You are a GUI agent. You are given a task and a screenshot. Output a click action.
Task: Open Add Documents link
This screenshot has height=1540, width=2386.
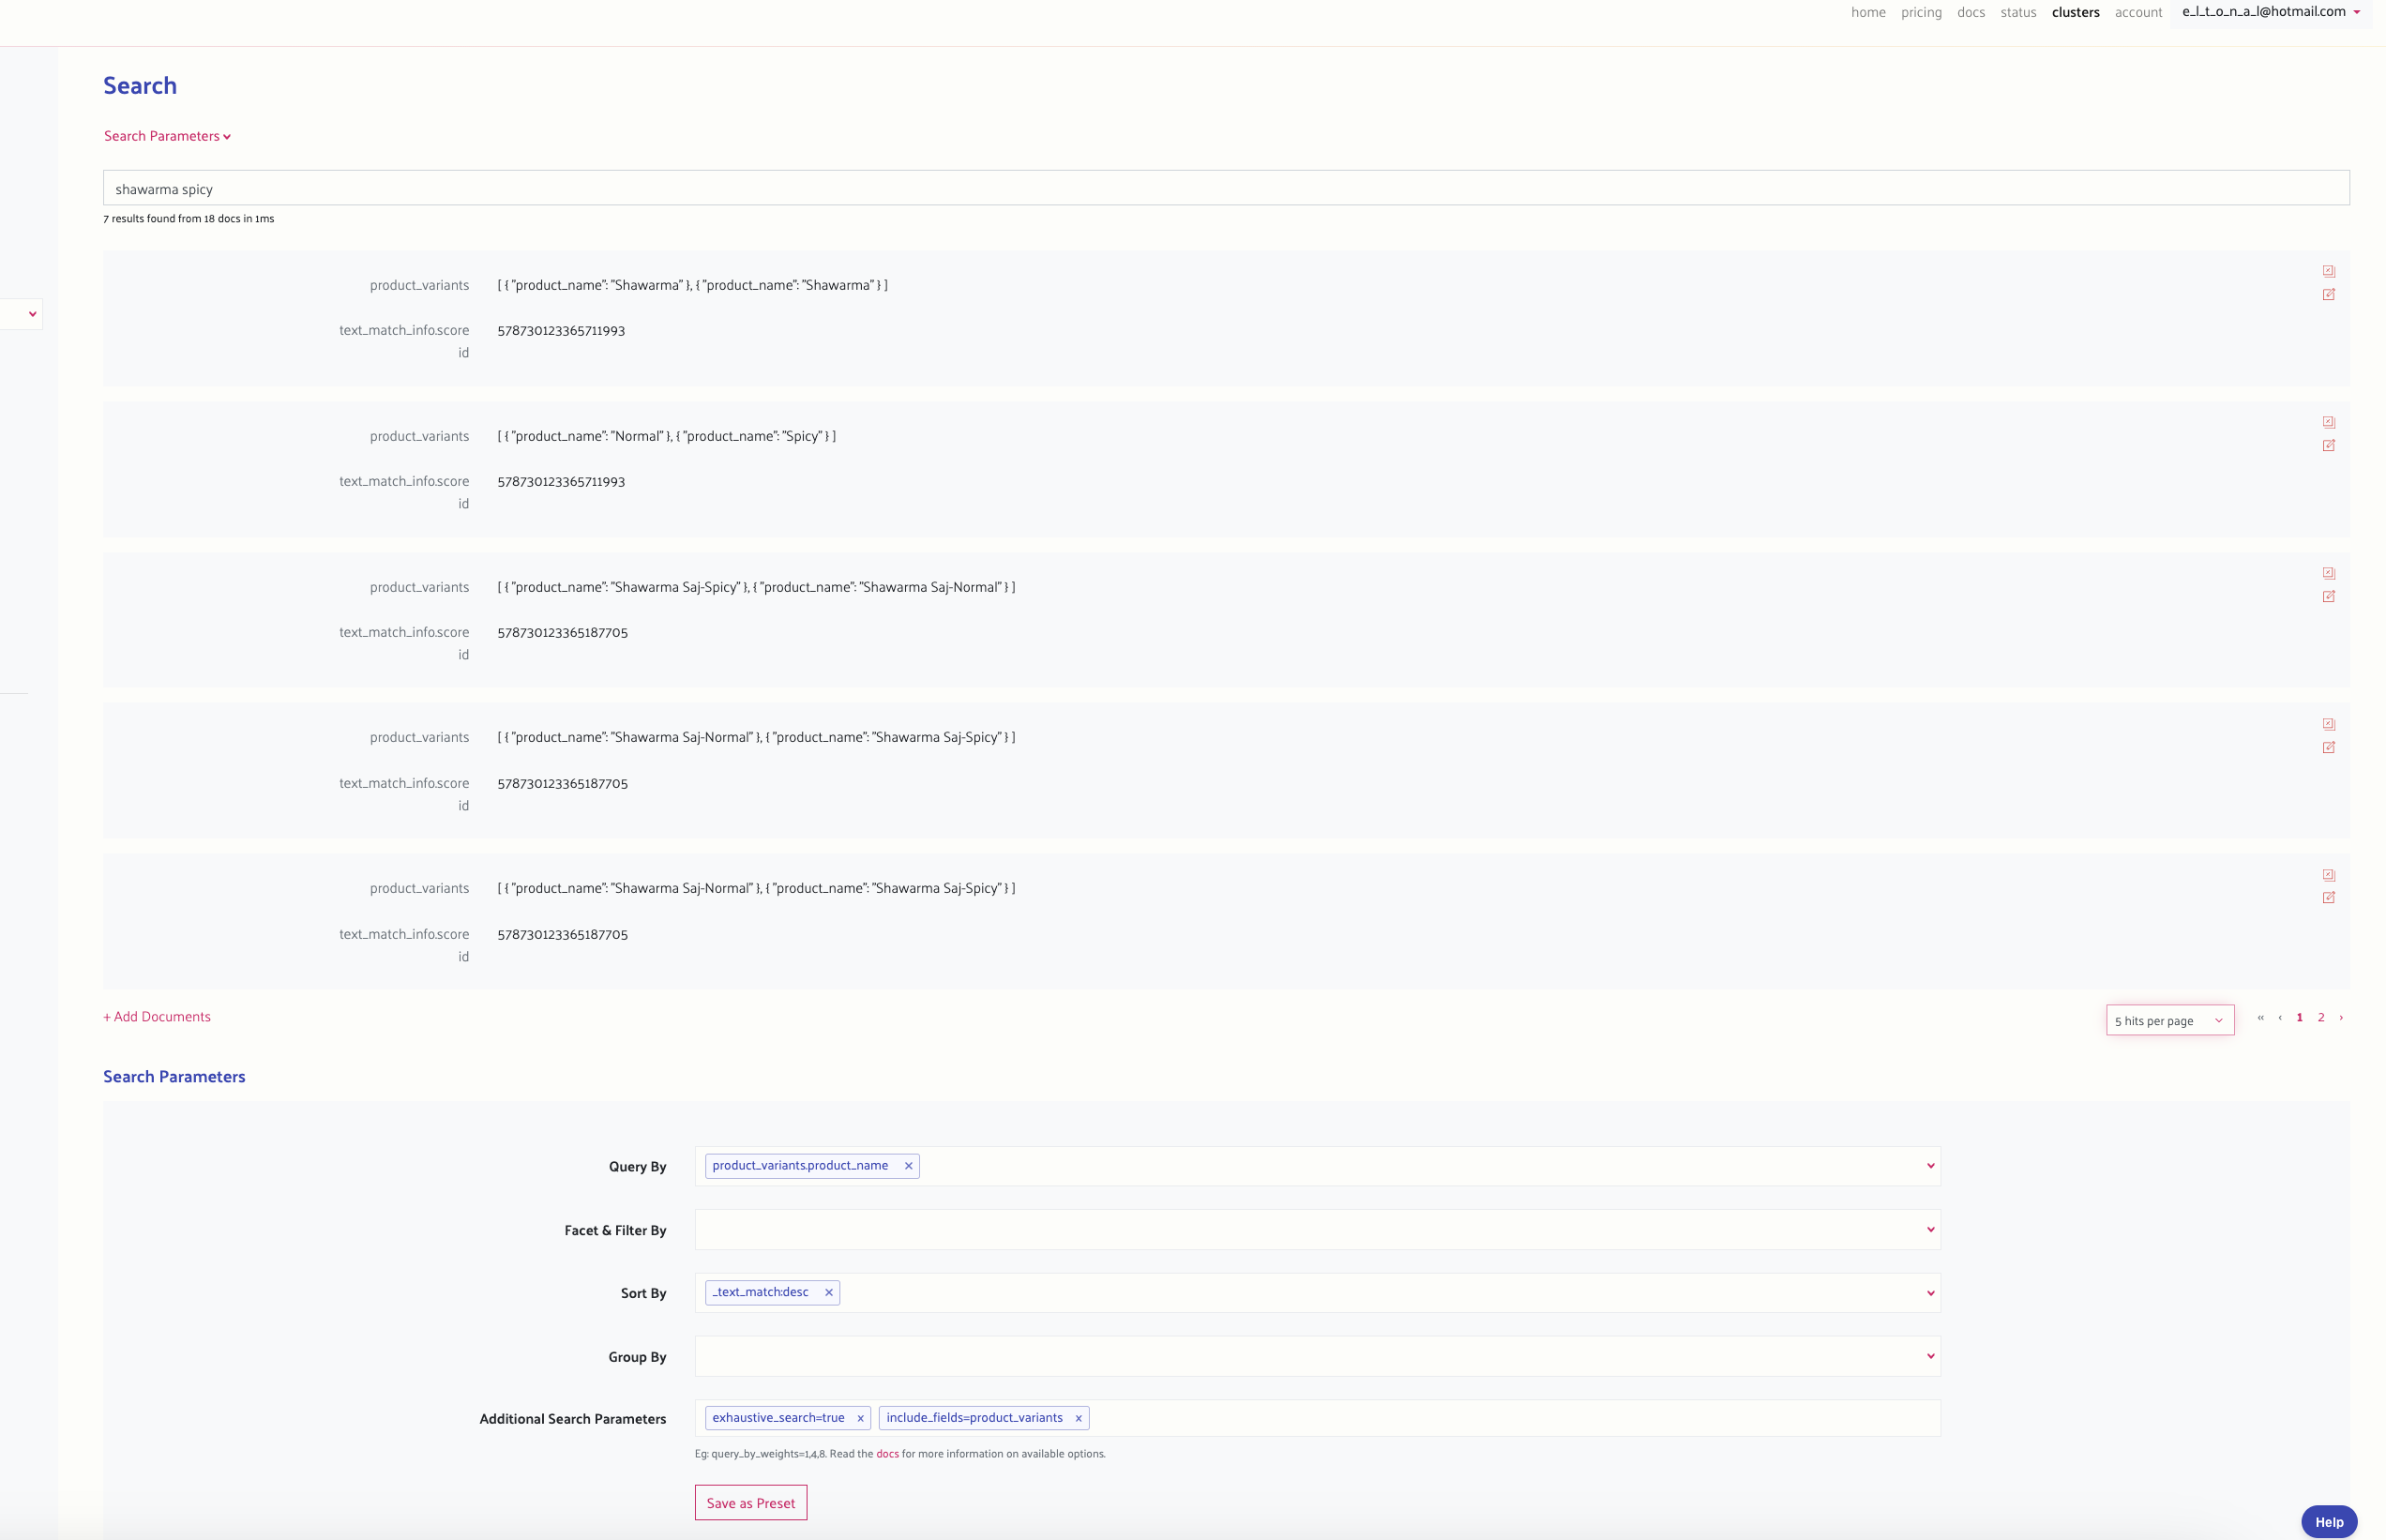156,1016
